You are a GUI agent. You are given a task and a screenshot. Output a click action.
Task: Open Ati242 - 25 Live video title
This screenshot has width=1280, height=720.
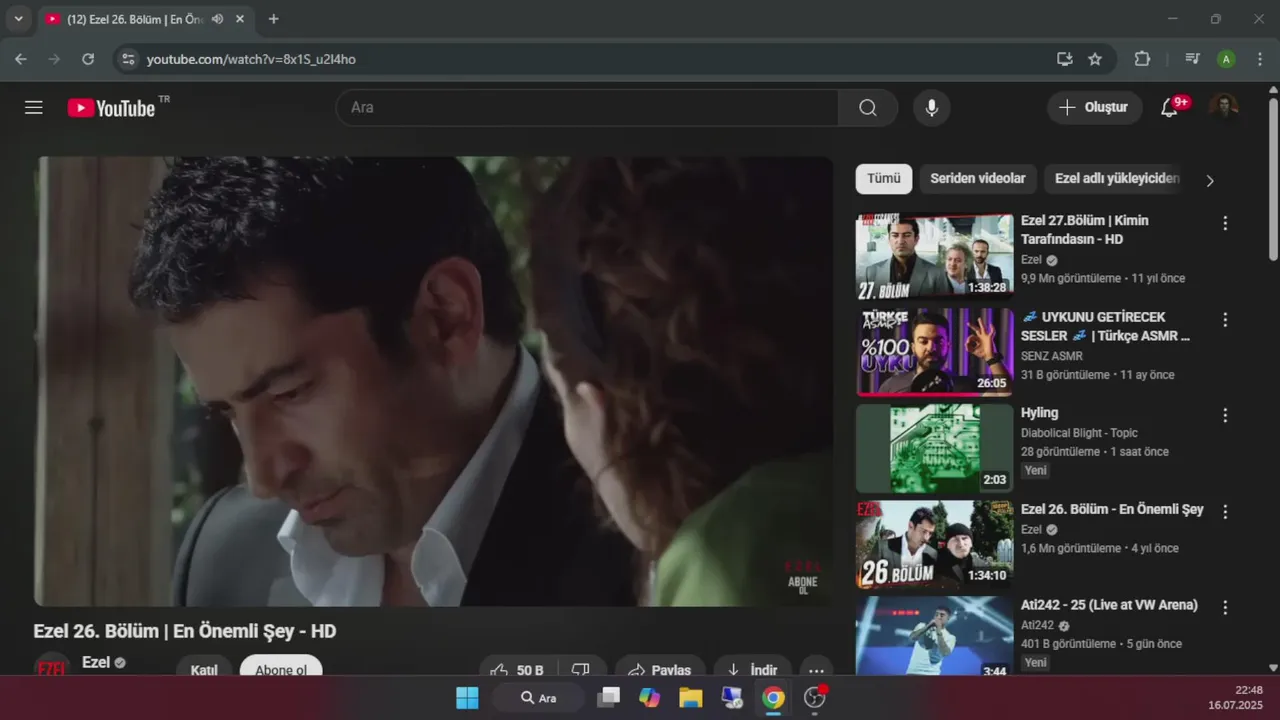point(1109,605)
